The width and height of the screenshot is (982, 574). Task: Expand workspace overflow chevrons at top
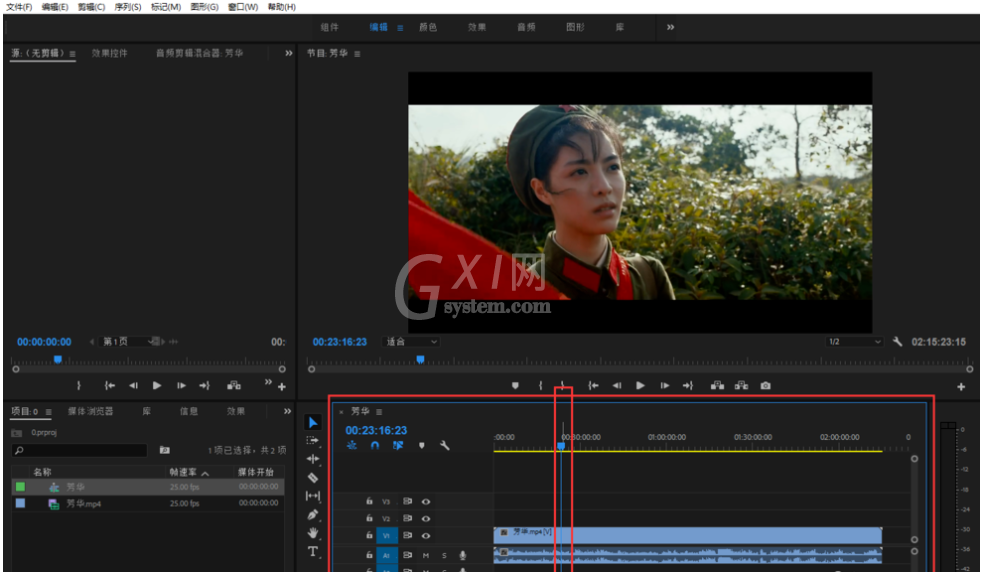coord(670,27)
